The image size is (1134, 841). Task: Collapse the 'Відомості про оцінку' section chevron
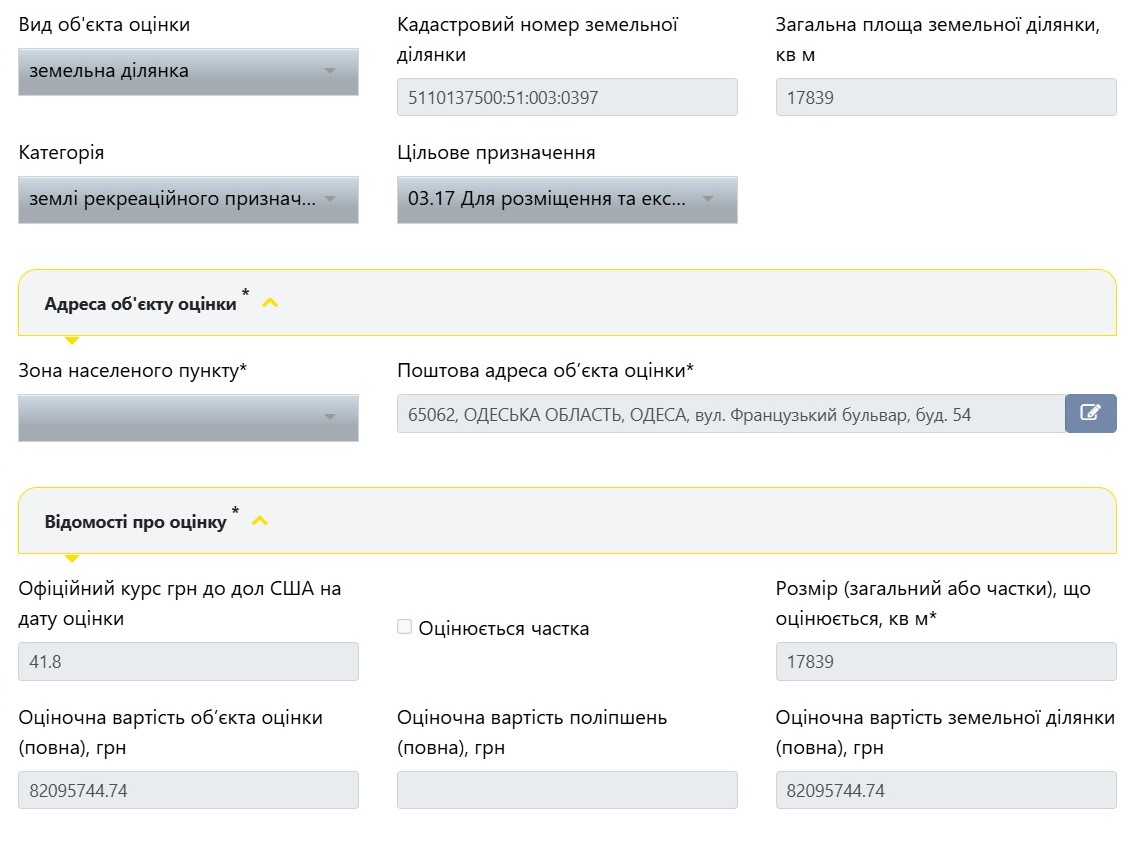tap(260, 521)
